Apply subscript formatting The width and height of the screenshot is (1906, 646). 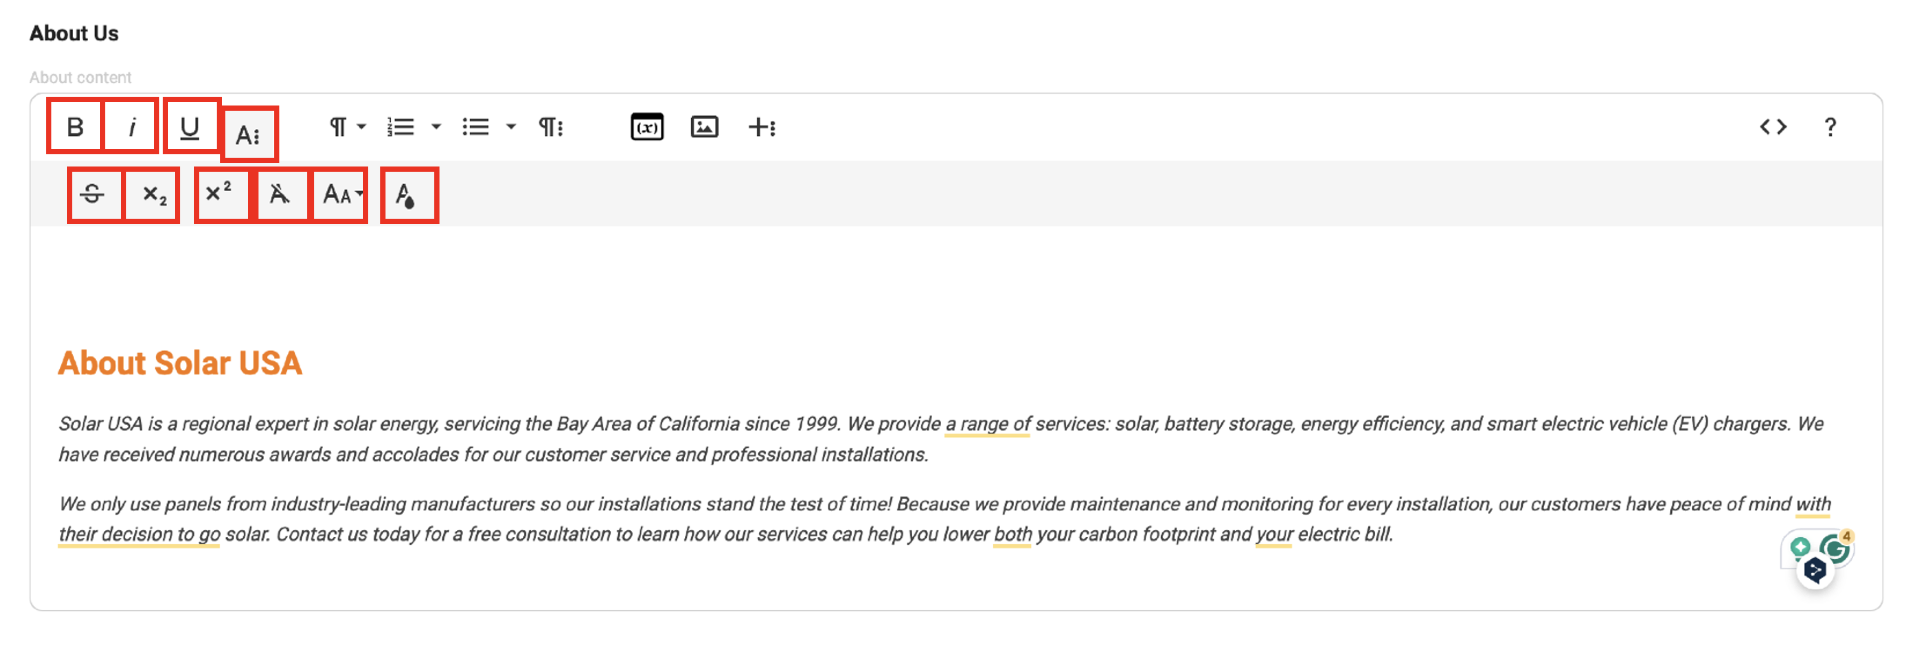click(153, 194)
